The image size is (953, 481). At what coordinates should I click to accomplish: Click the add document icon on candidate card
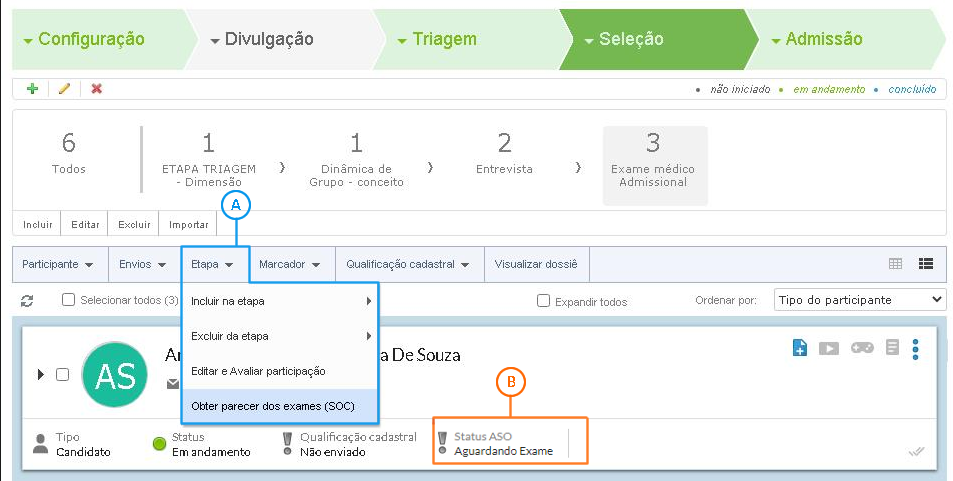click(x=799, y=348)
